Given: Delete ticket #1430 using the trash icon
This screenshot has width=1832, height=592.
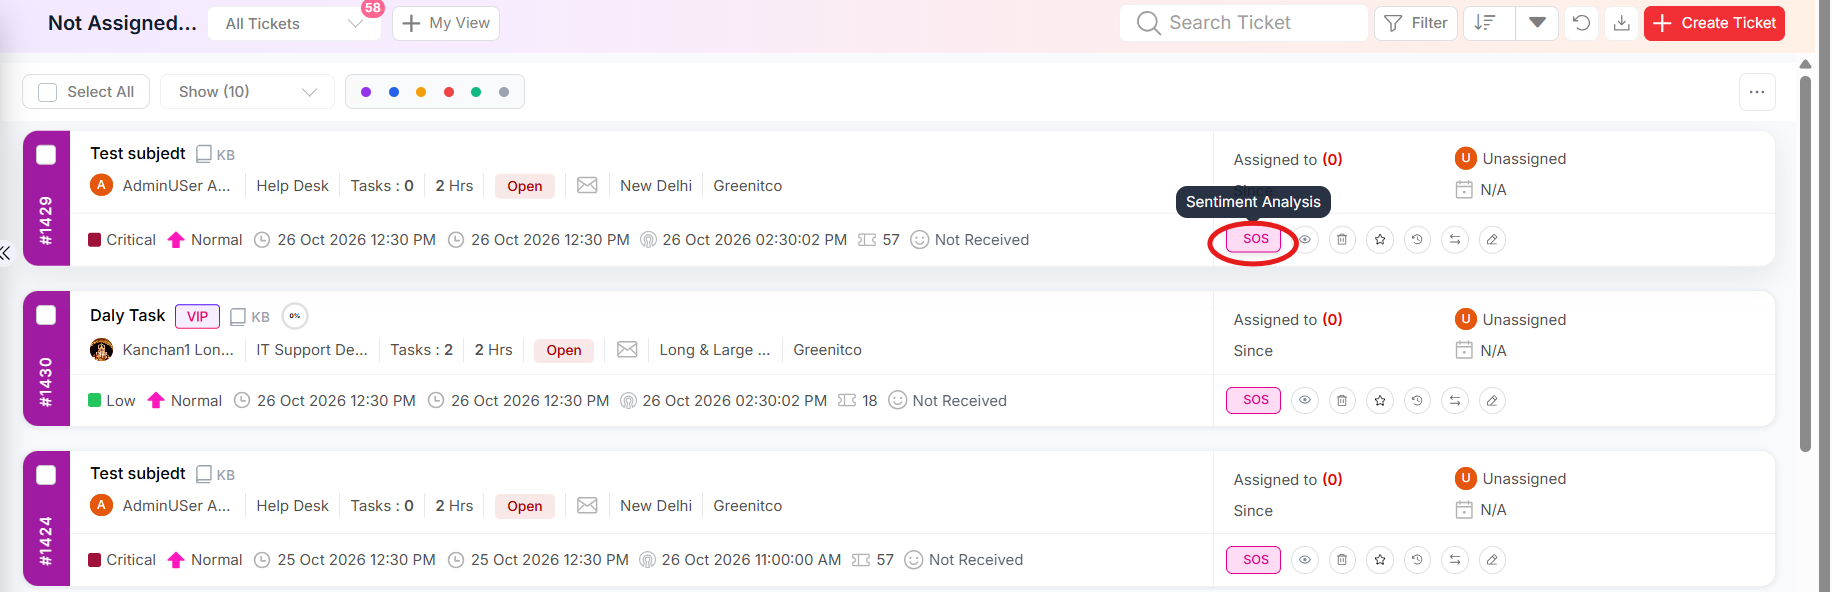Looking at the screenshot, I should click(x=1342, y=401).
